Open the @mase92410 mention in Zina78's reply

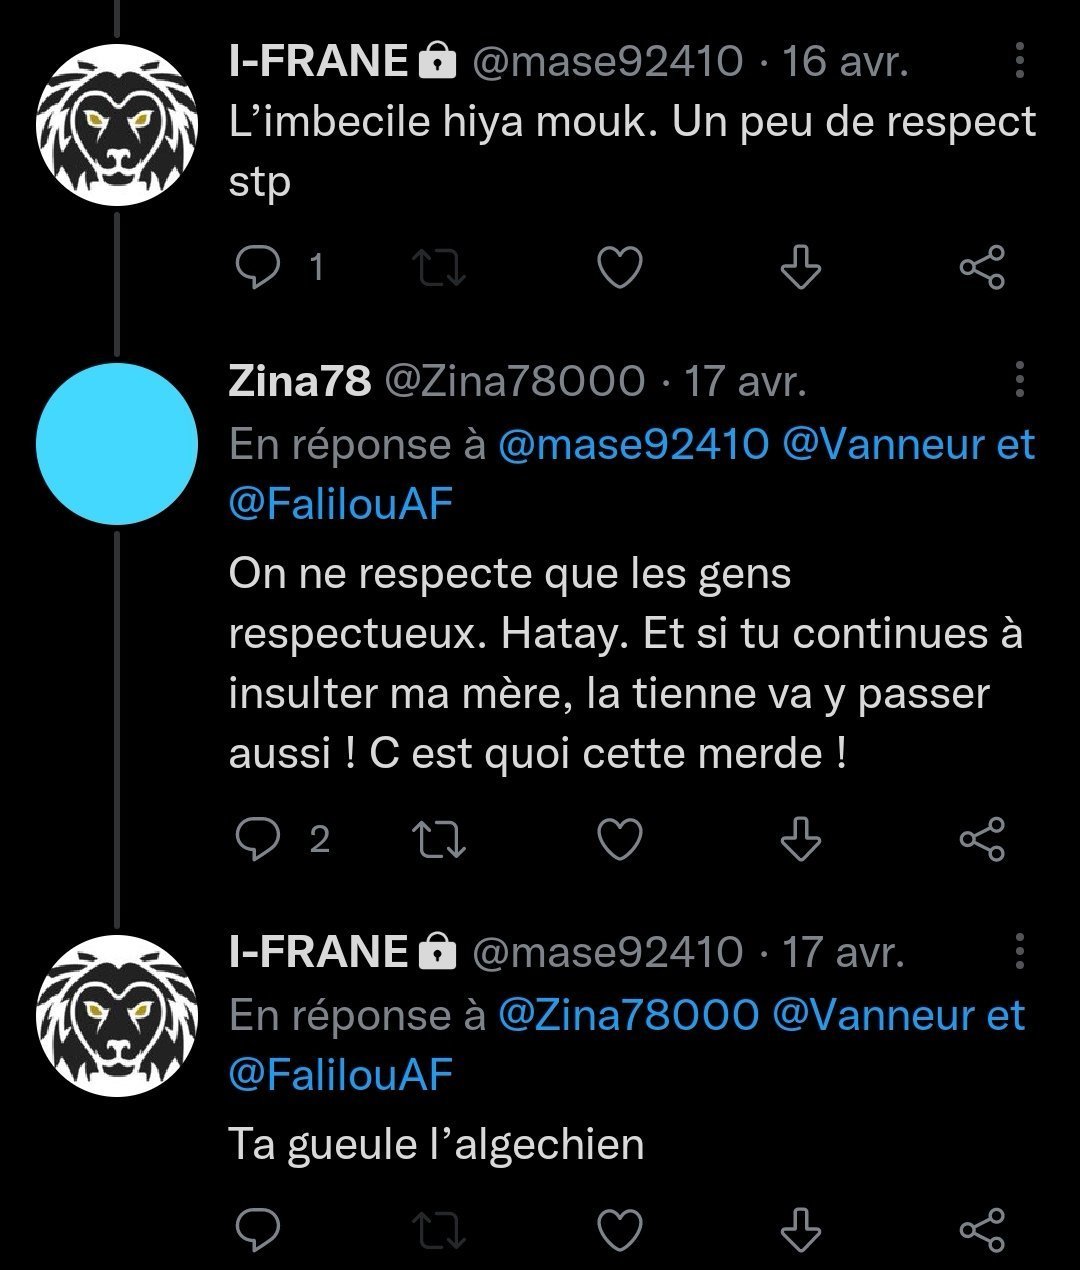633,445
